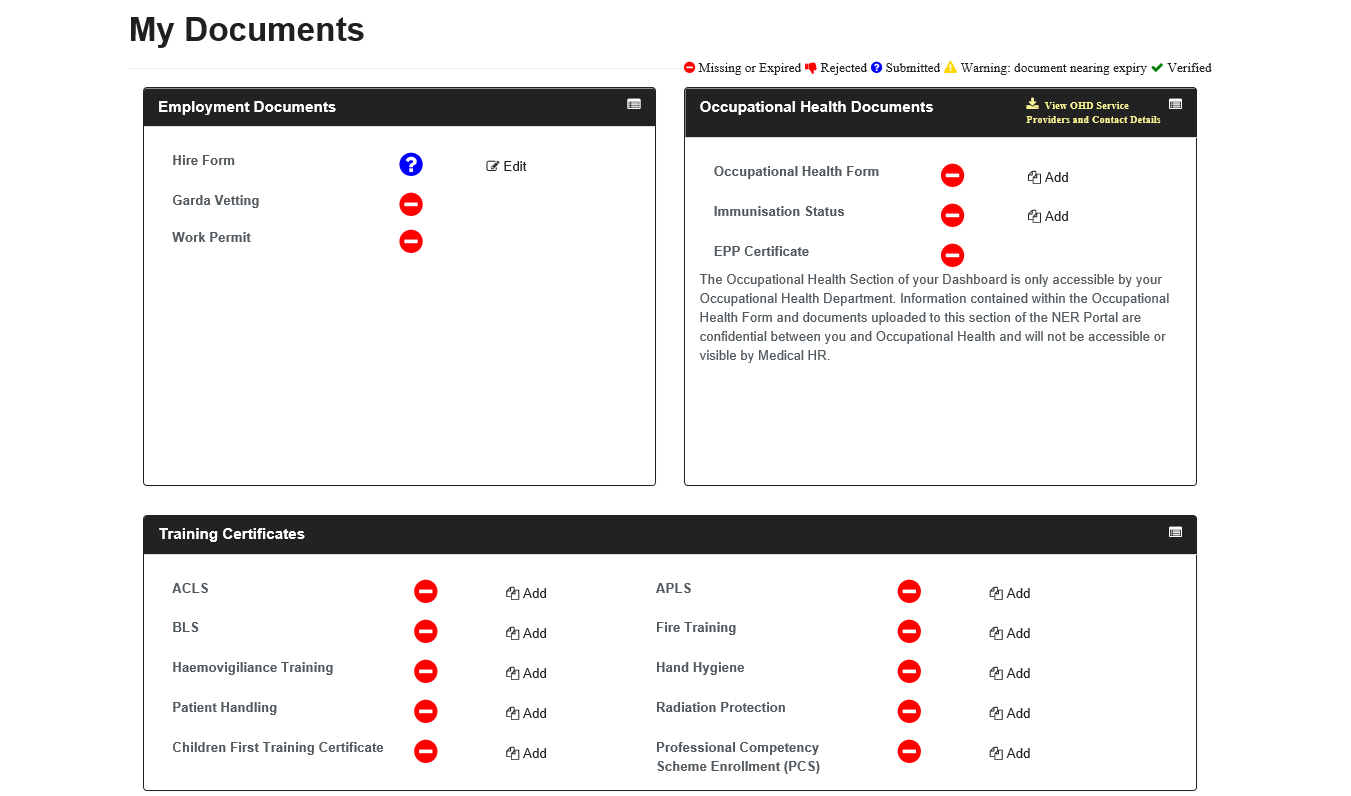Screen dimensions: 1351x796
Task: Click the Radiation Protection label
Action: (x=721, y=708)
